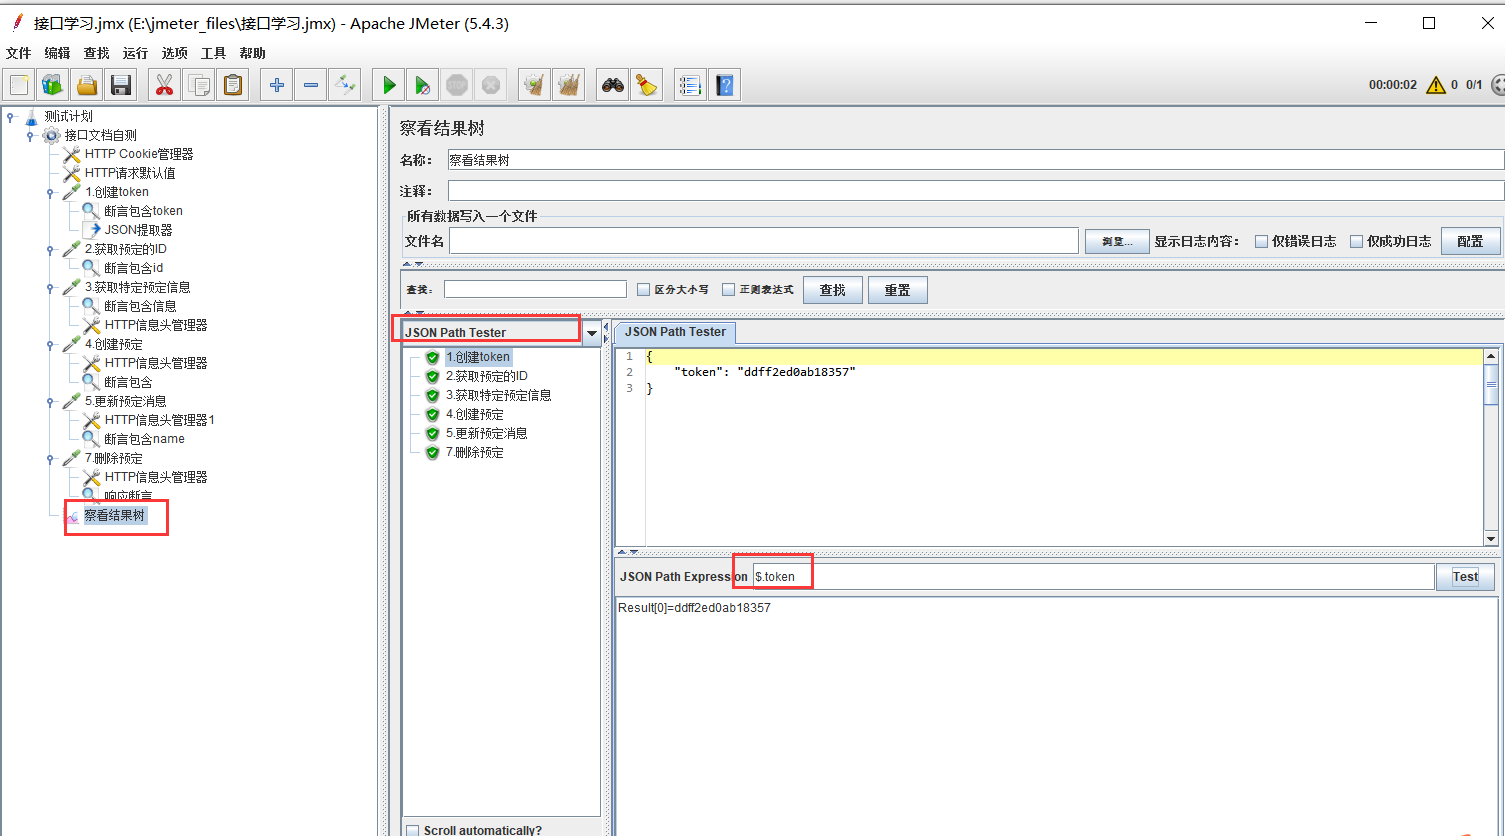Enable the 区分大小写 checkbox

click(x=644, y=289)
